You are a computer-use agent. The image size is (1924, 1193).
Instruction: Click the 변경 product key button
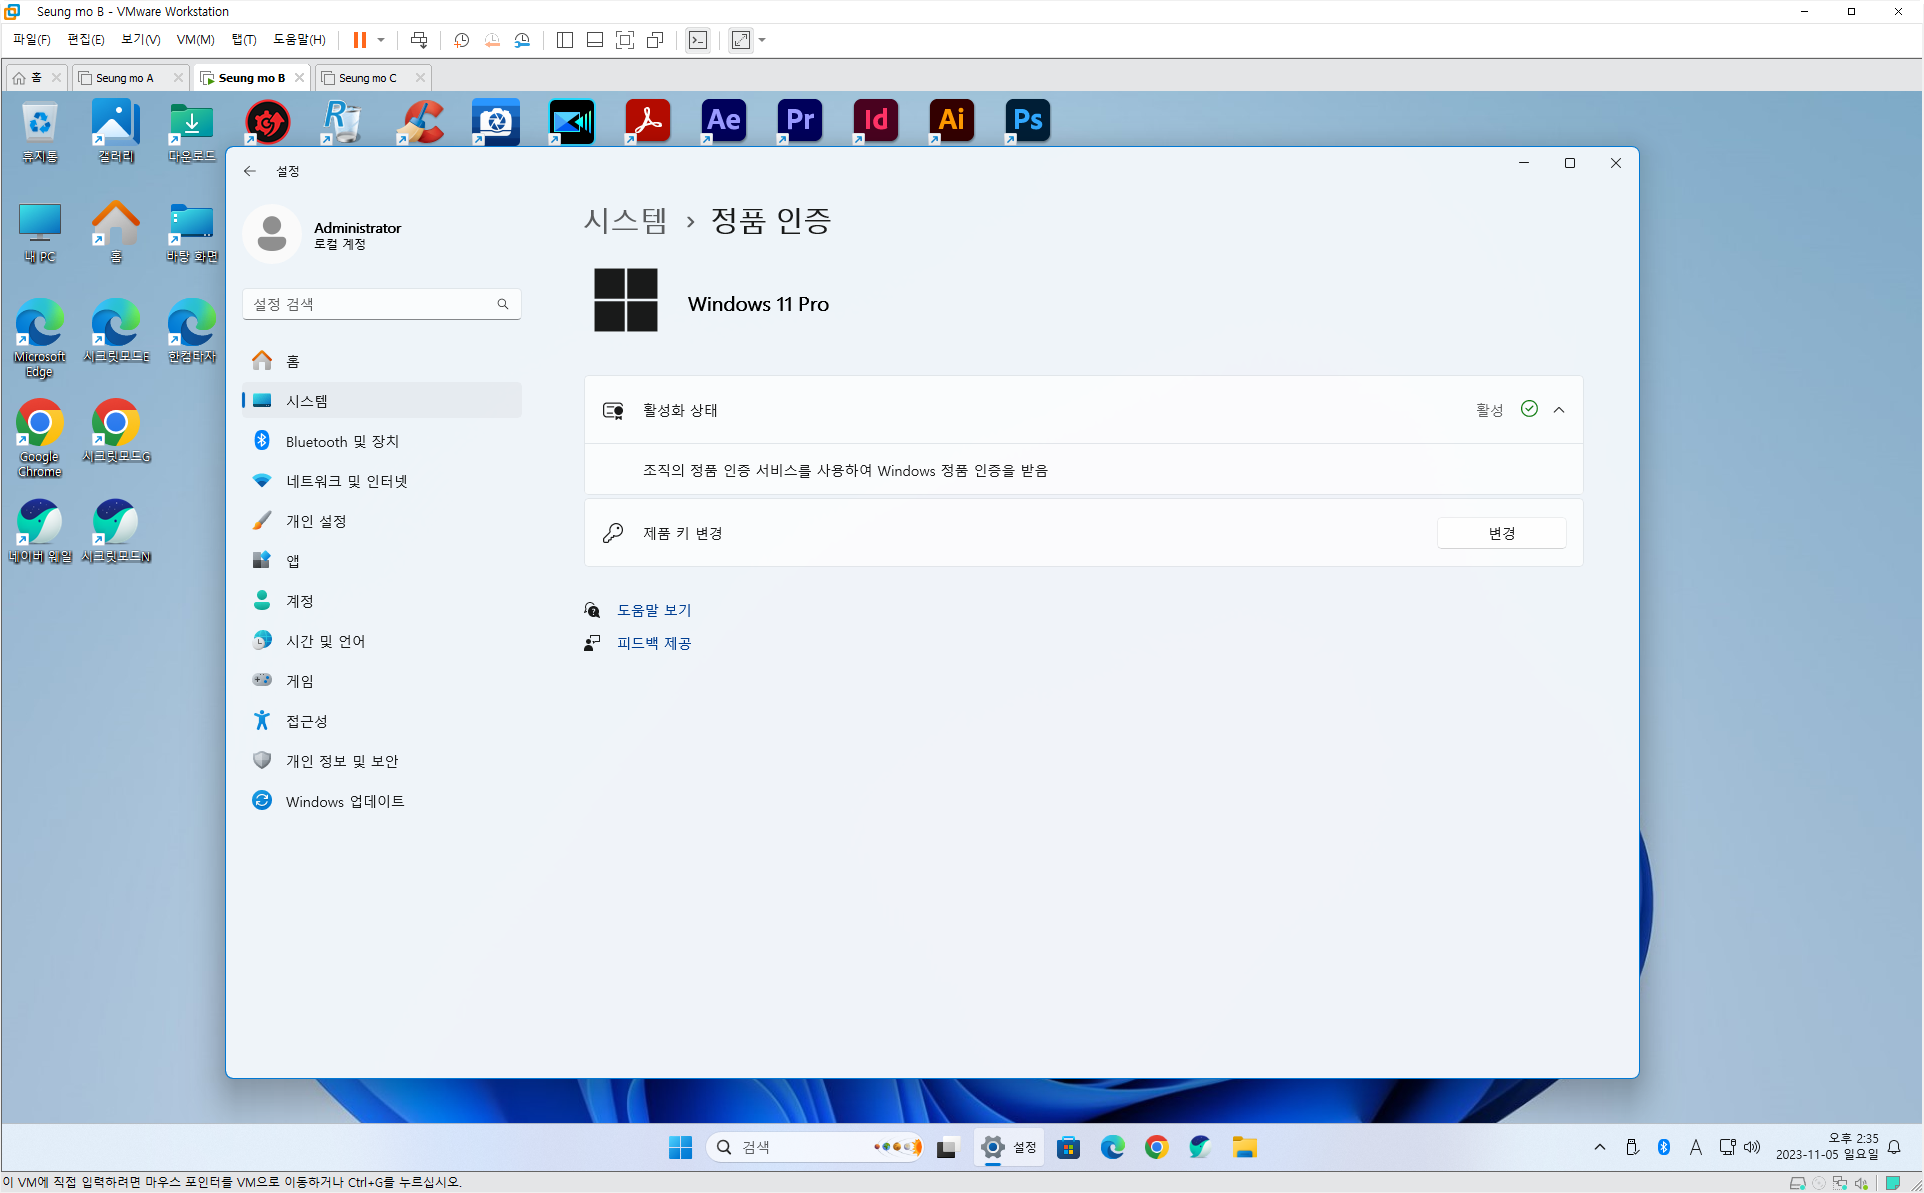coord(1501,533)
